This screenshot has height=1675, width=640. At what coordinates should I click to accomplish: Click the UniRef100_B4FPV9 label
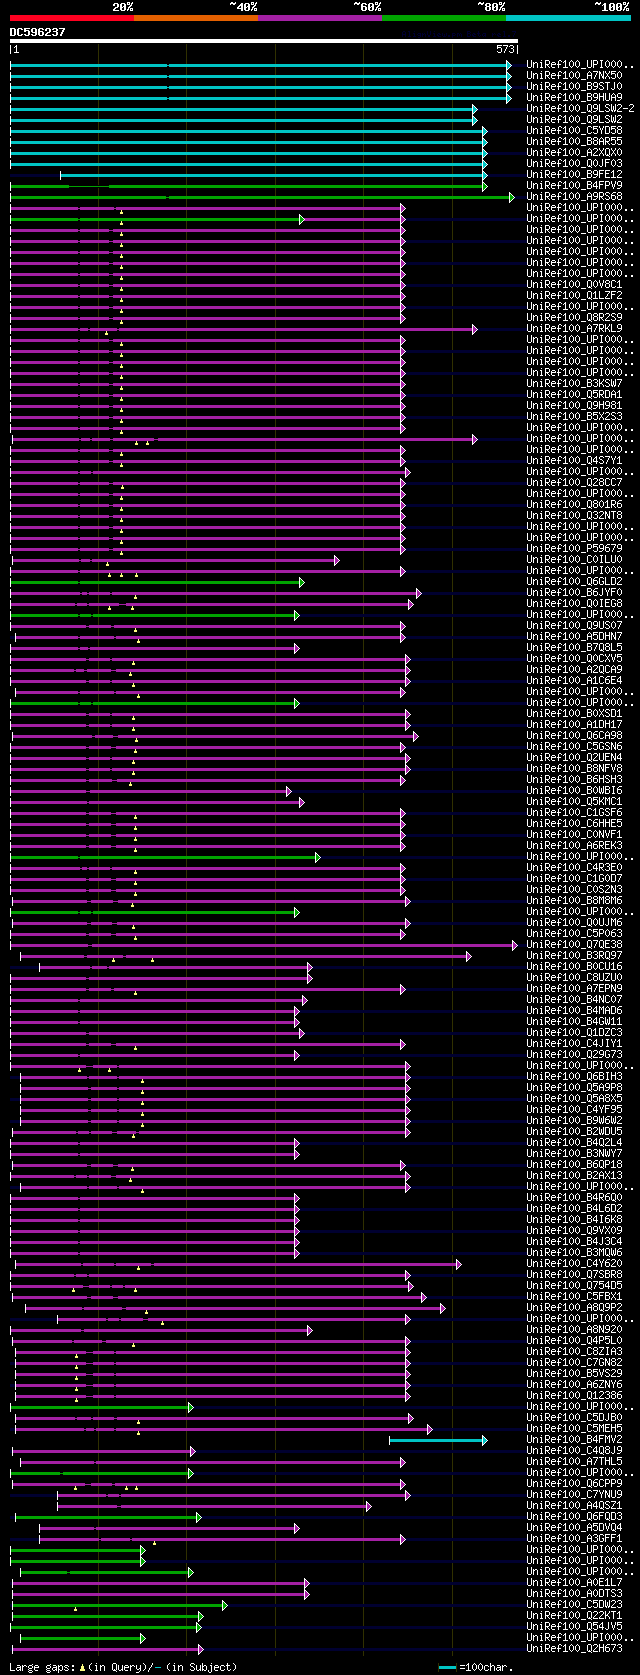point(574,186)
